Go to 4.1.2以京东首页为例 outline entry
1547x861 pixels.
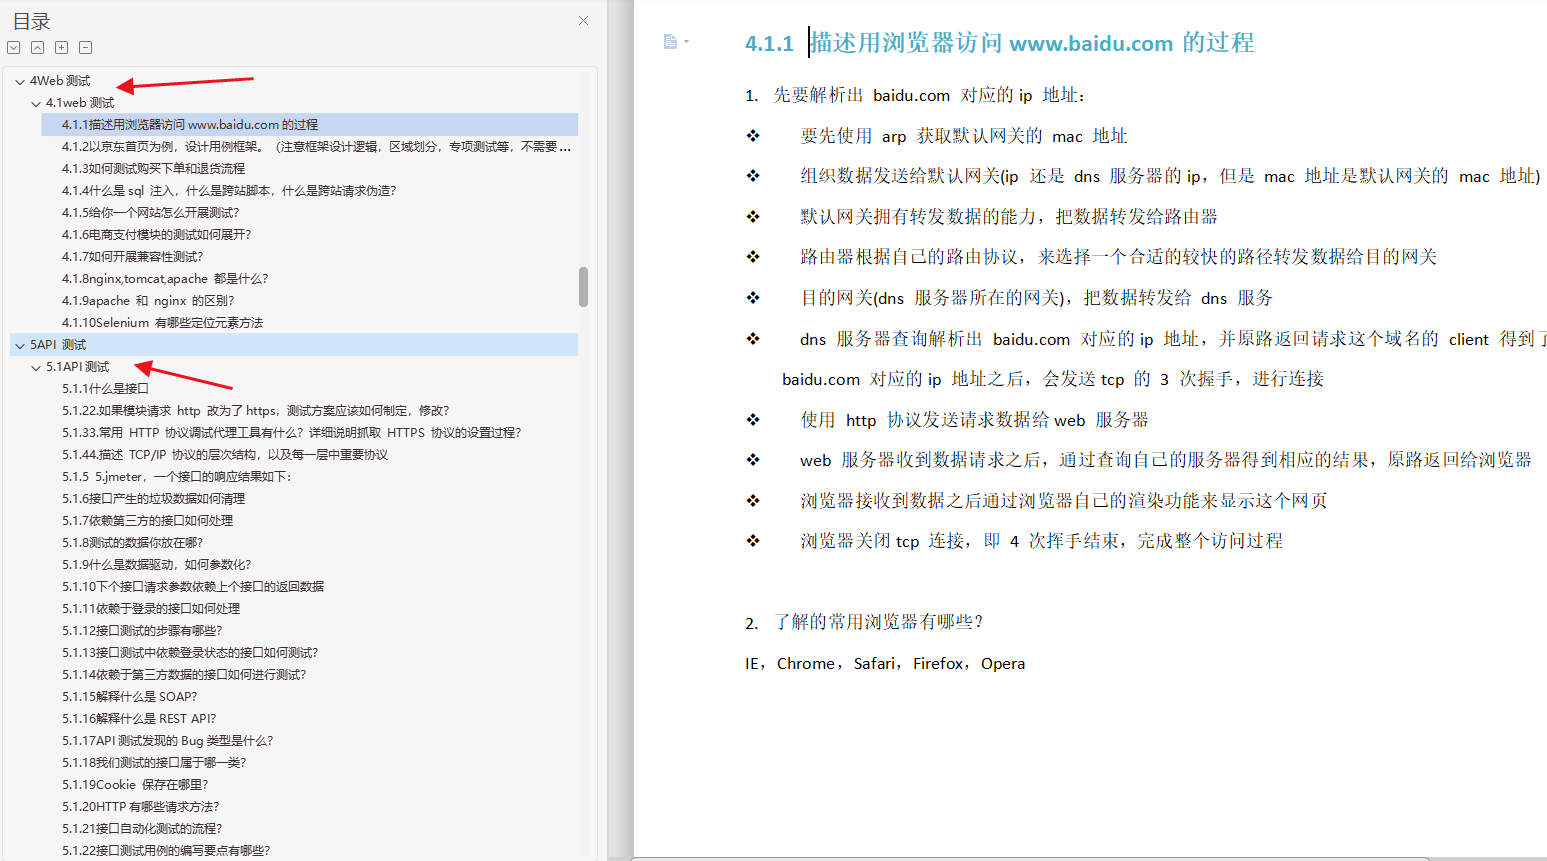(316, 146)
